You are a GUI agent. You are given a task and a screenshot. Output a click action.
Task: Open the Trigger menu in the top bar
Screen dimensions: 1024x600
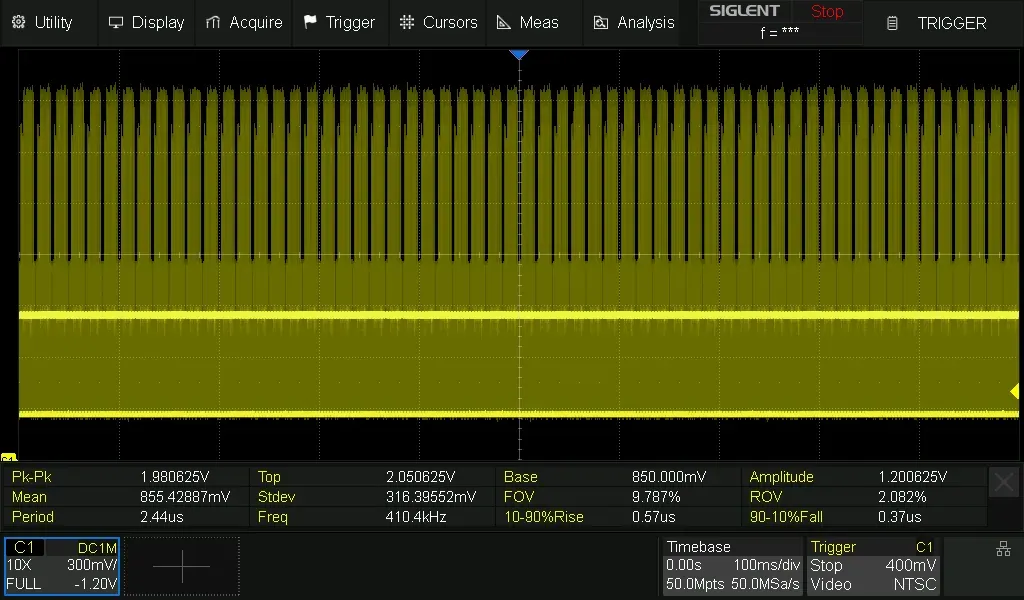coord(339,22)
